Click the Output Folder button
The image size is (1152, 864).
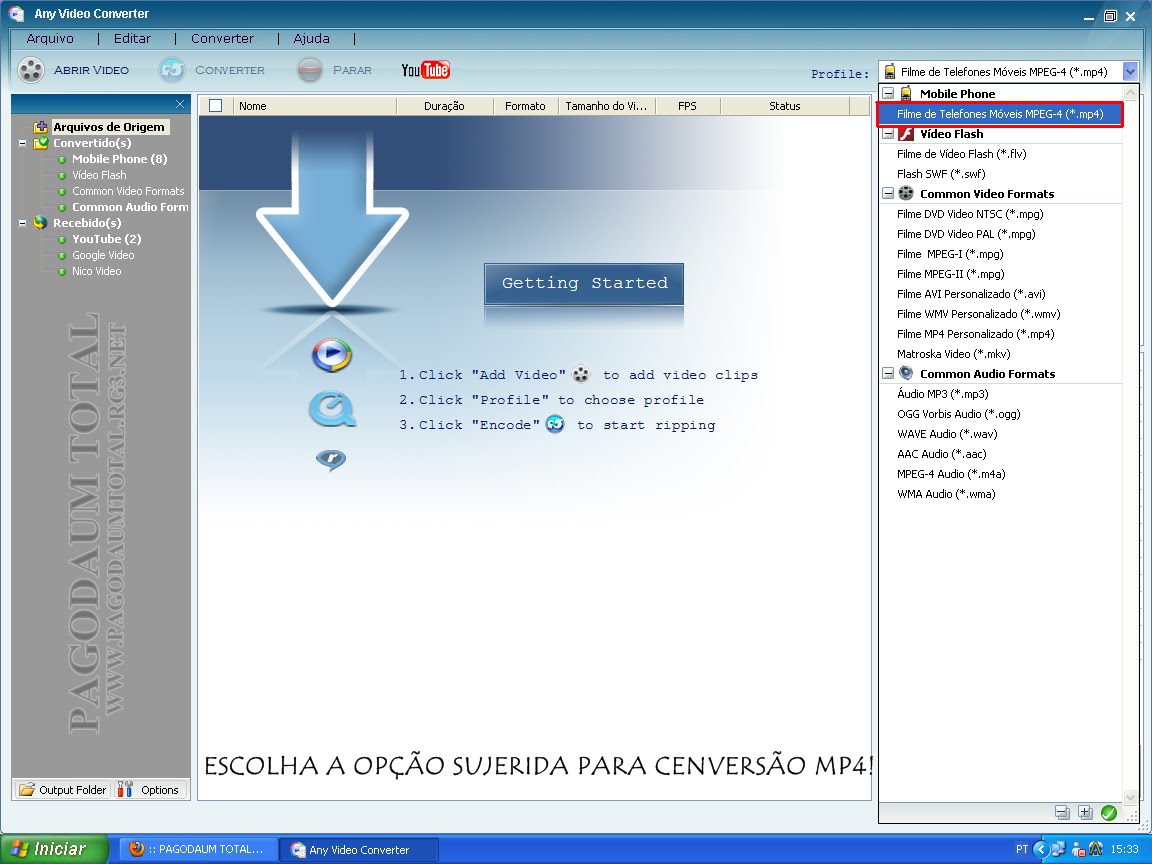(x=63, y=790)
